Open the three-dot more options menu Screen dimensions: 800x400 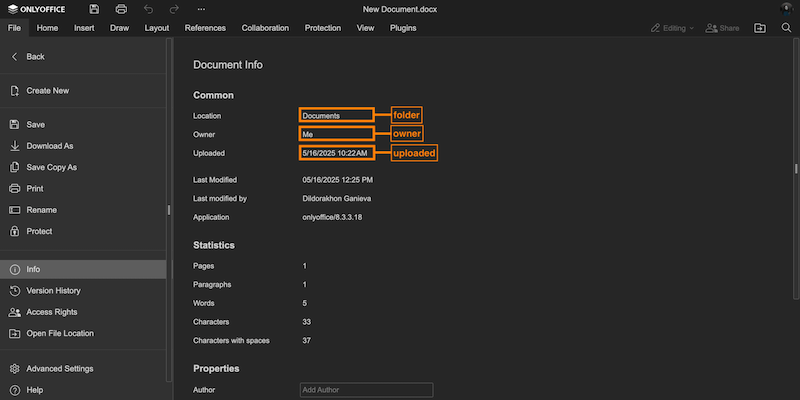point(200,9)
